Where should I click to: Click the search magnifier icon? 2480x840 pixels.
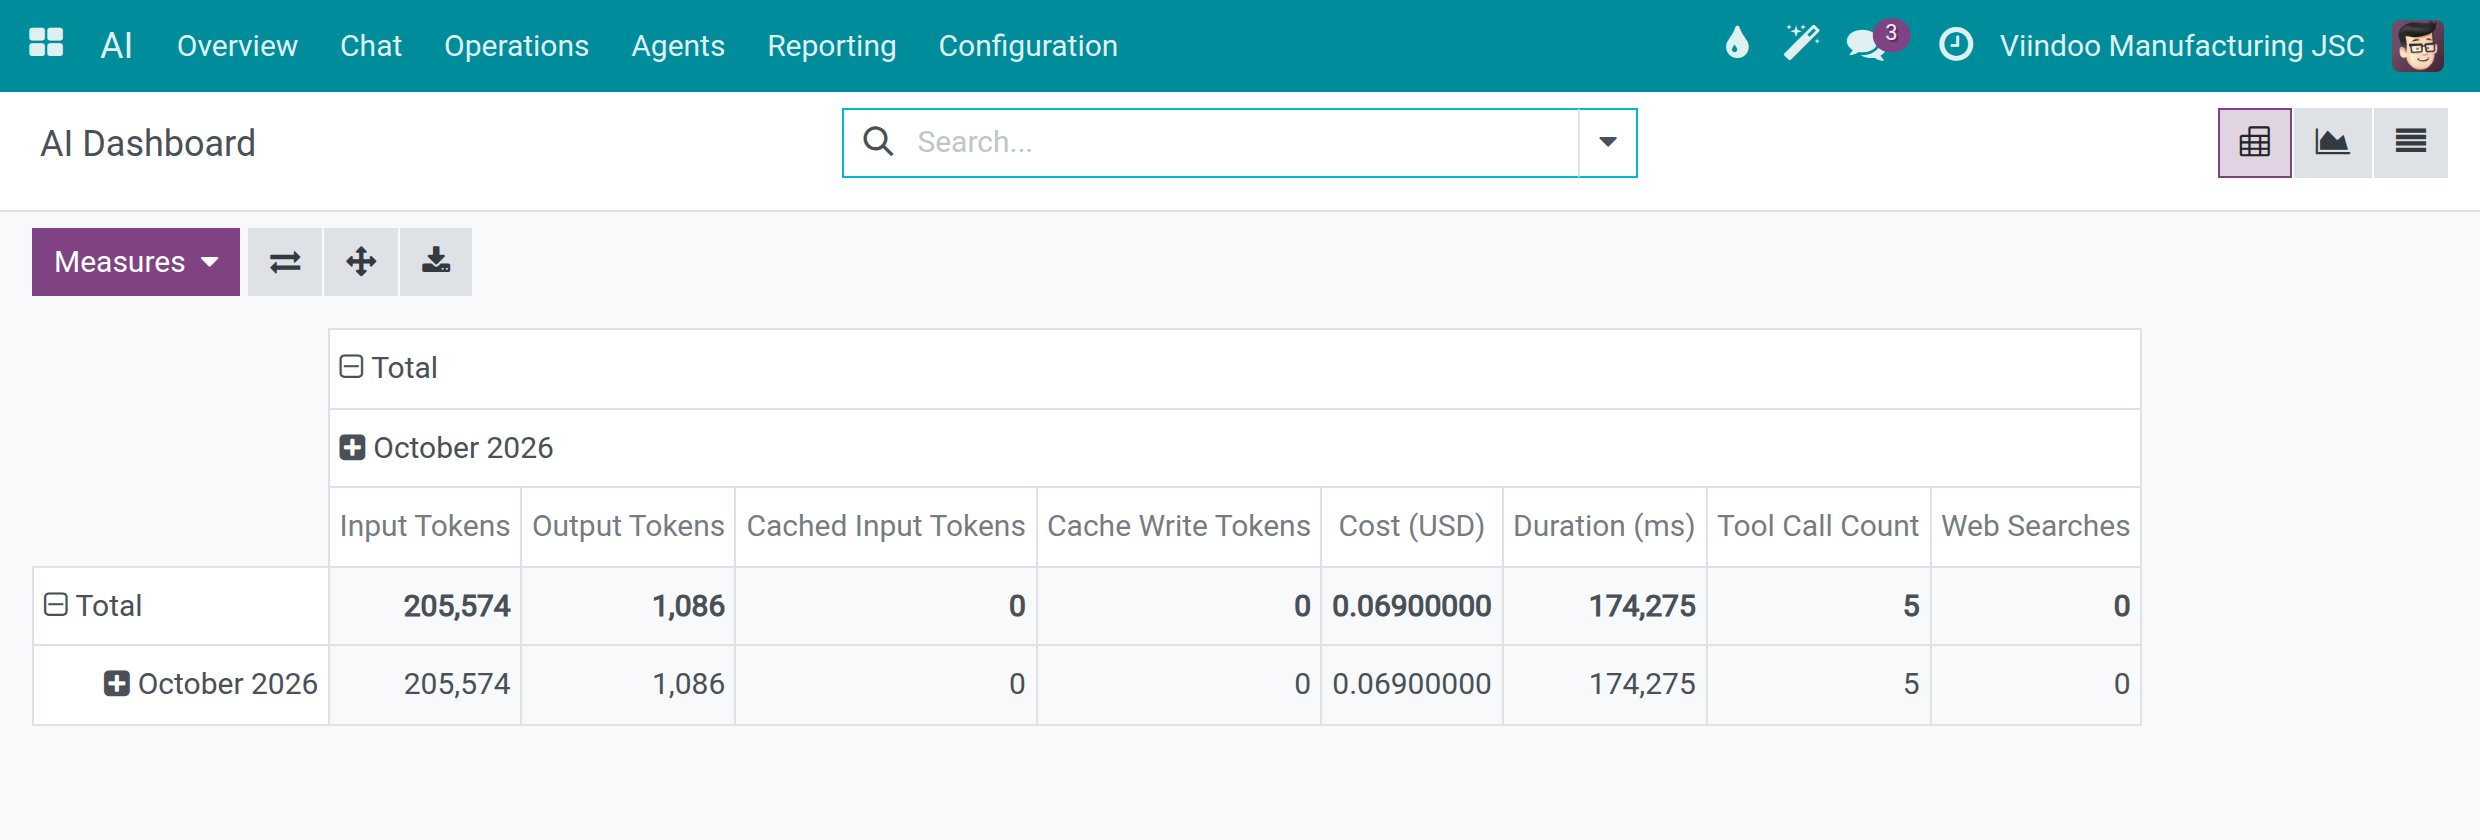tap(878, 141)
